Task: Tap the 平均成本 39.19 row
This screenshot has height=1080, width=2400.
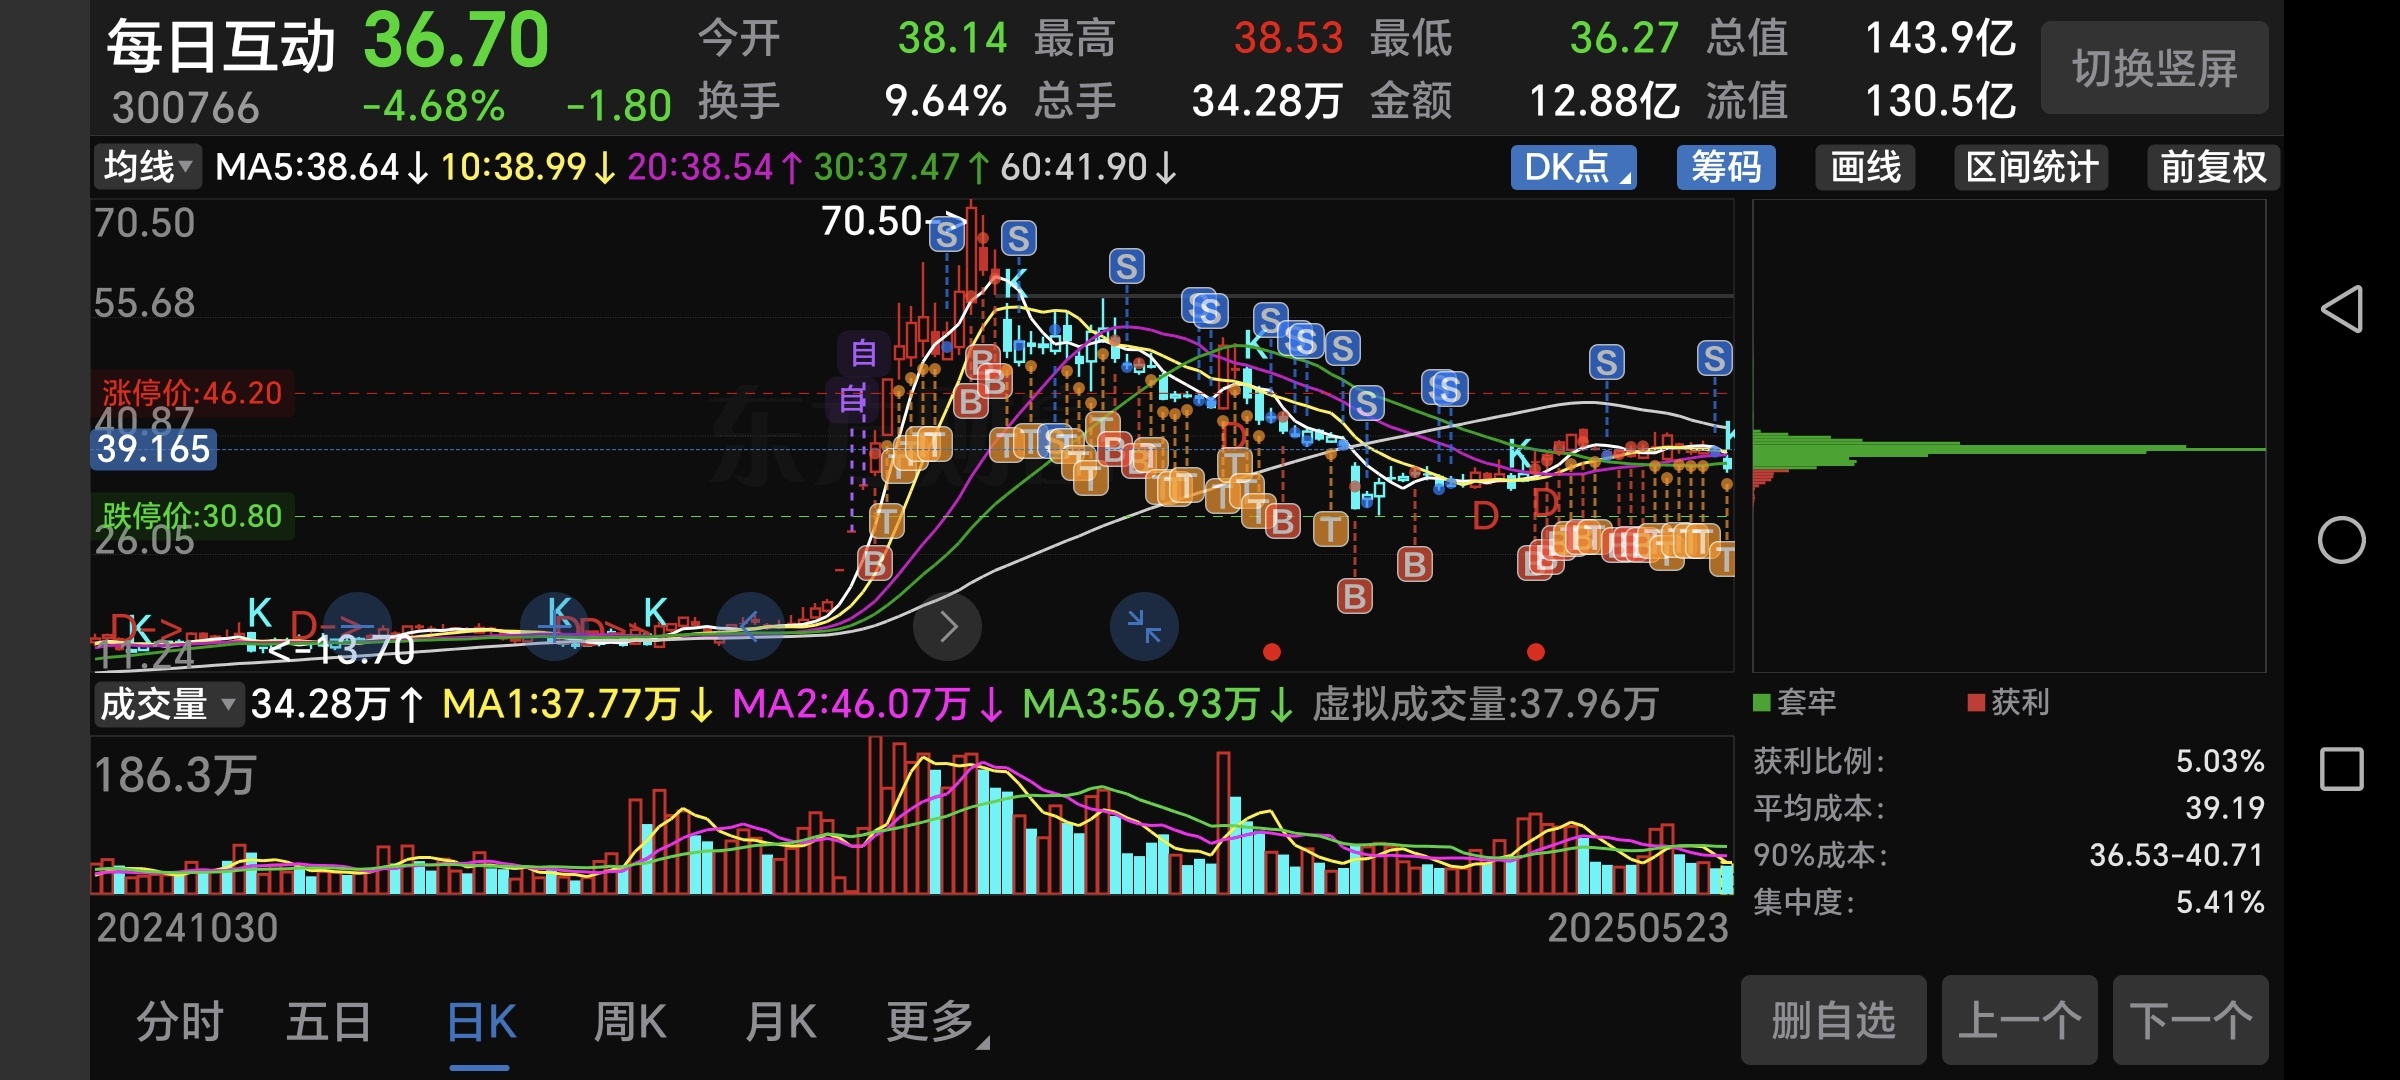Action: (x=2008, y=808)
